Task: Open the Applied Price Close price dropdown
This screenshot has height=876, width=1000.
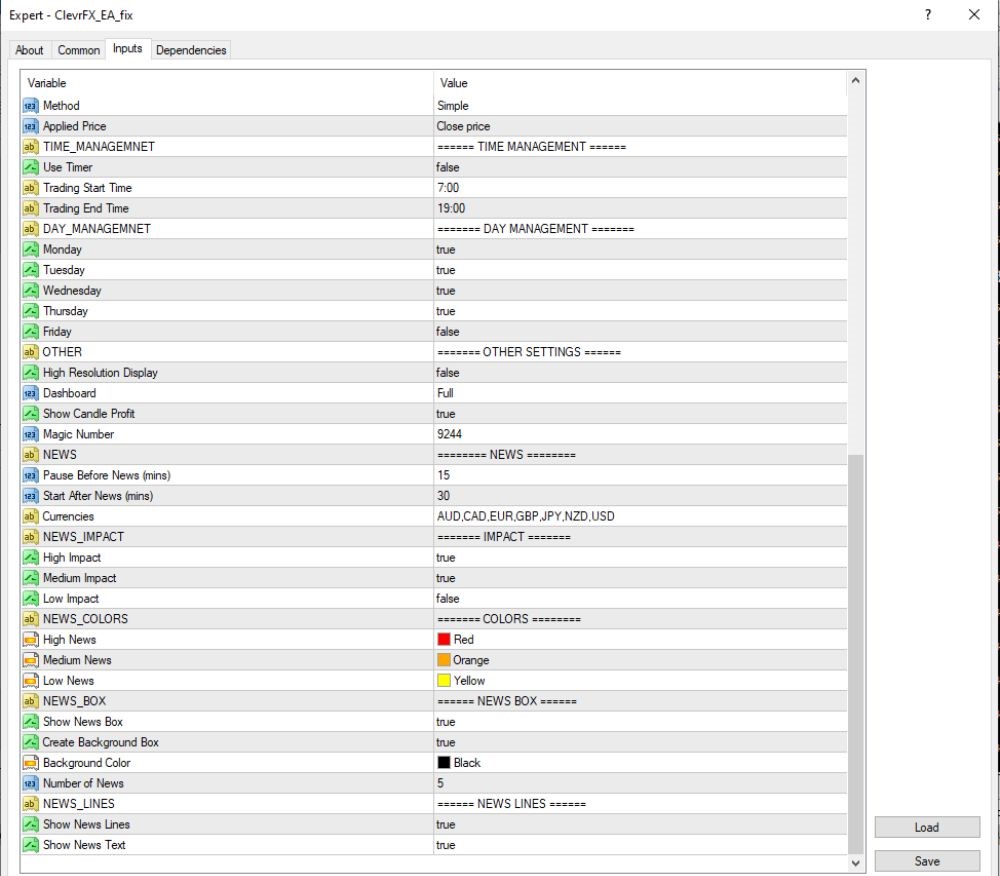Action: point(640,126)
